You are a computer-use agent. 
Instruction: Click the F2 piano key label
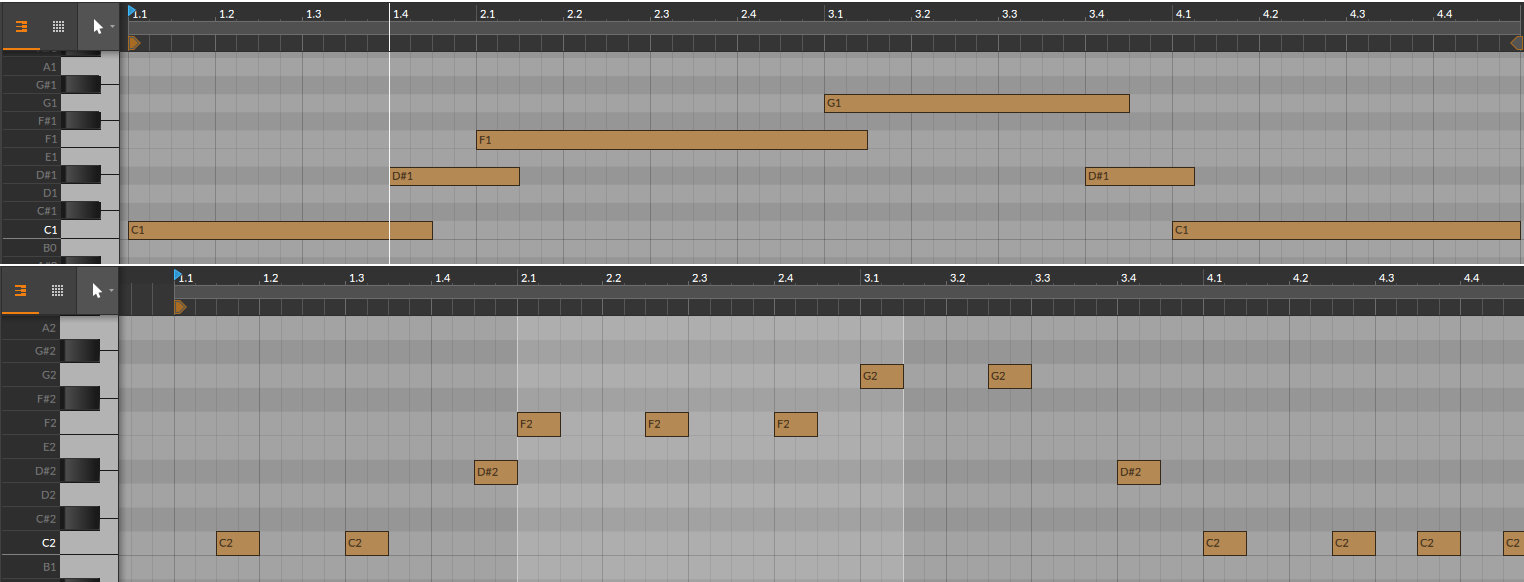click(x=50, y=423)
